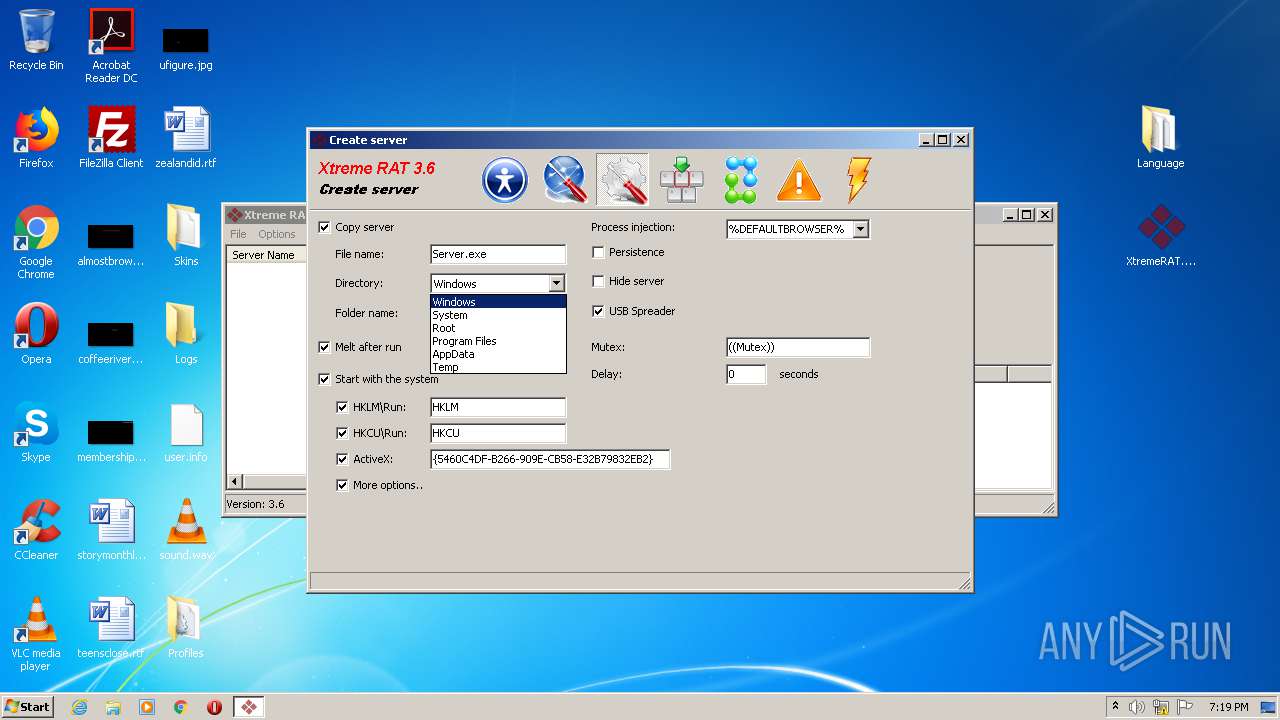Click the volume icon in system tray

pyautogui.click(x=1136, y=707)
